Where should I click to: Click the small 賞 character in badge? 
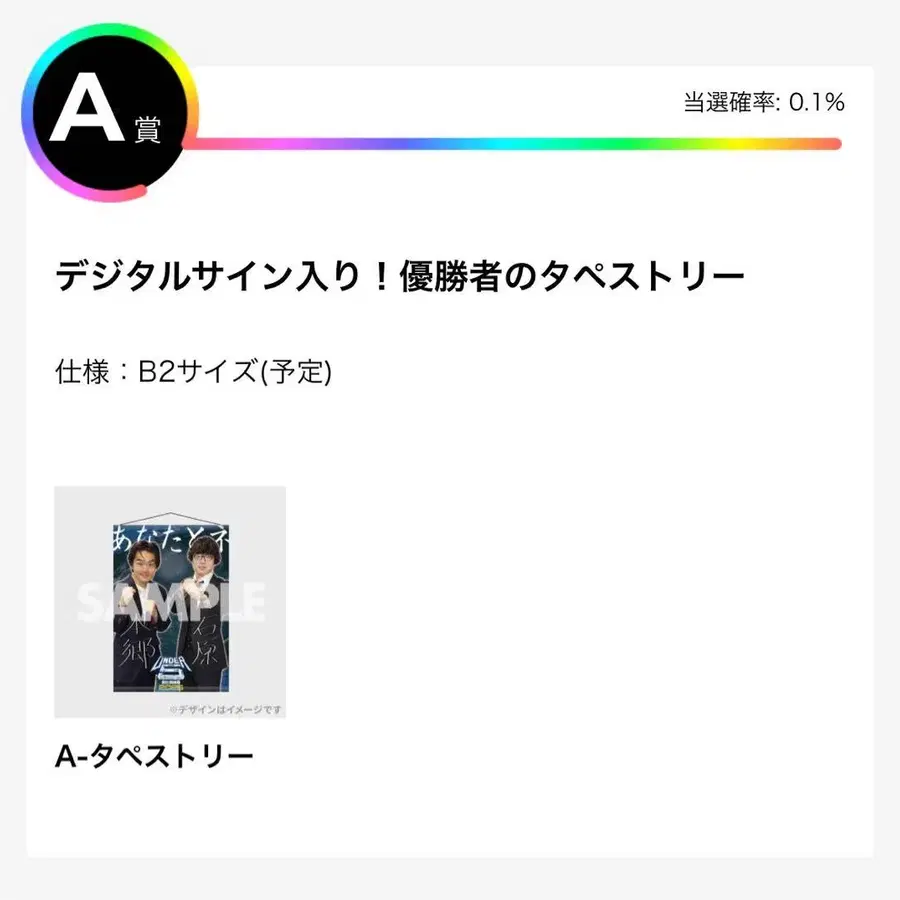[146, 129]
